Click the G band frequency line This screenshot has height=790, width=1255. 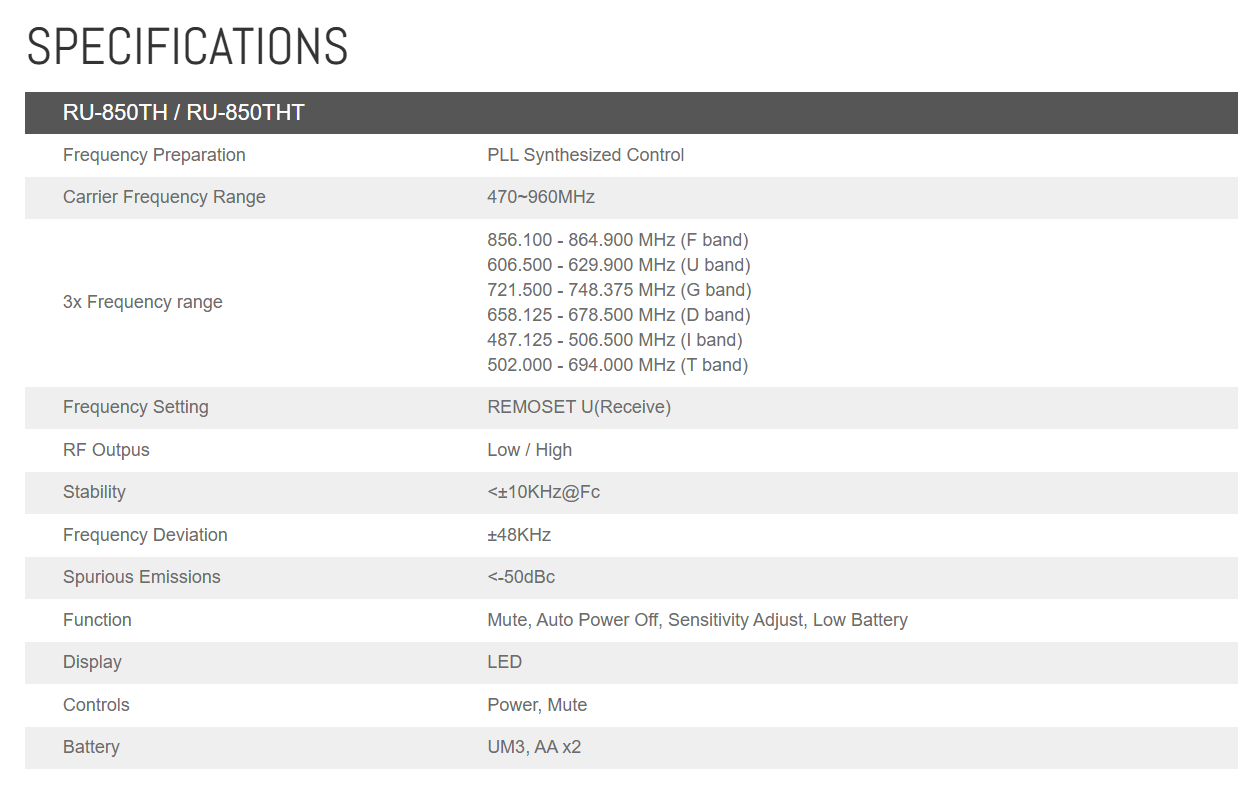[x=619, y=290]
